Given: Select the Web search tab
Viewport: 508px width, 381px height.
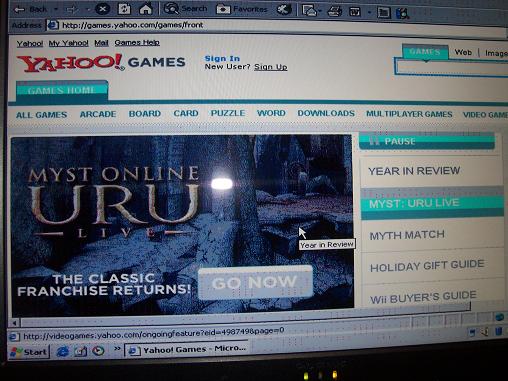Looking at the screenshot, I should click(463, 52).
